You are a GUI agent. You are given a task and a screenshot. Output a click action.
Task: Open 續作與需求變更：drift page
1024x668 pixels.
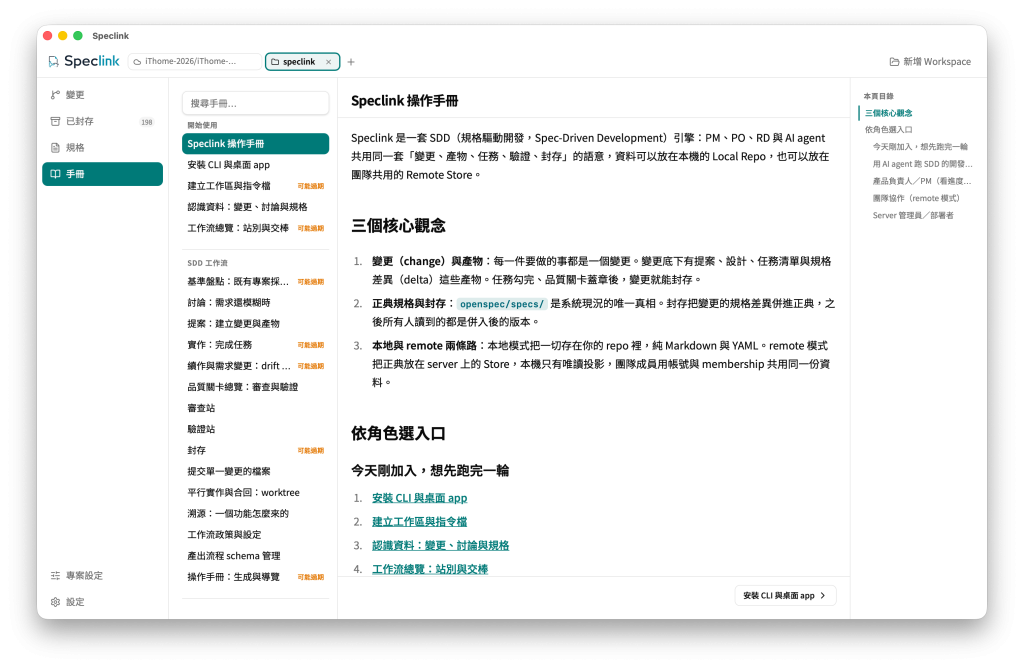[255, 366]
